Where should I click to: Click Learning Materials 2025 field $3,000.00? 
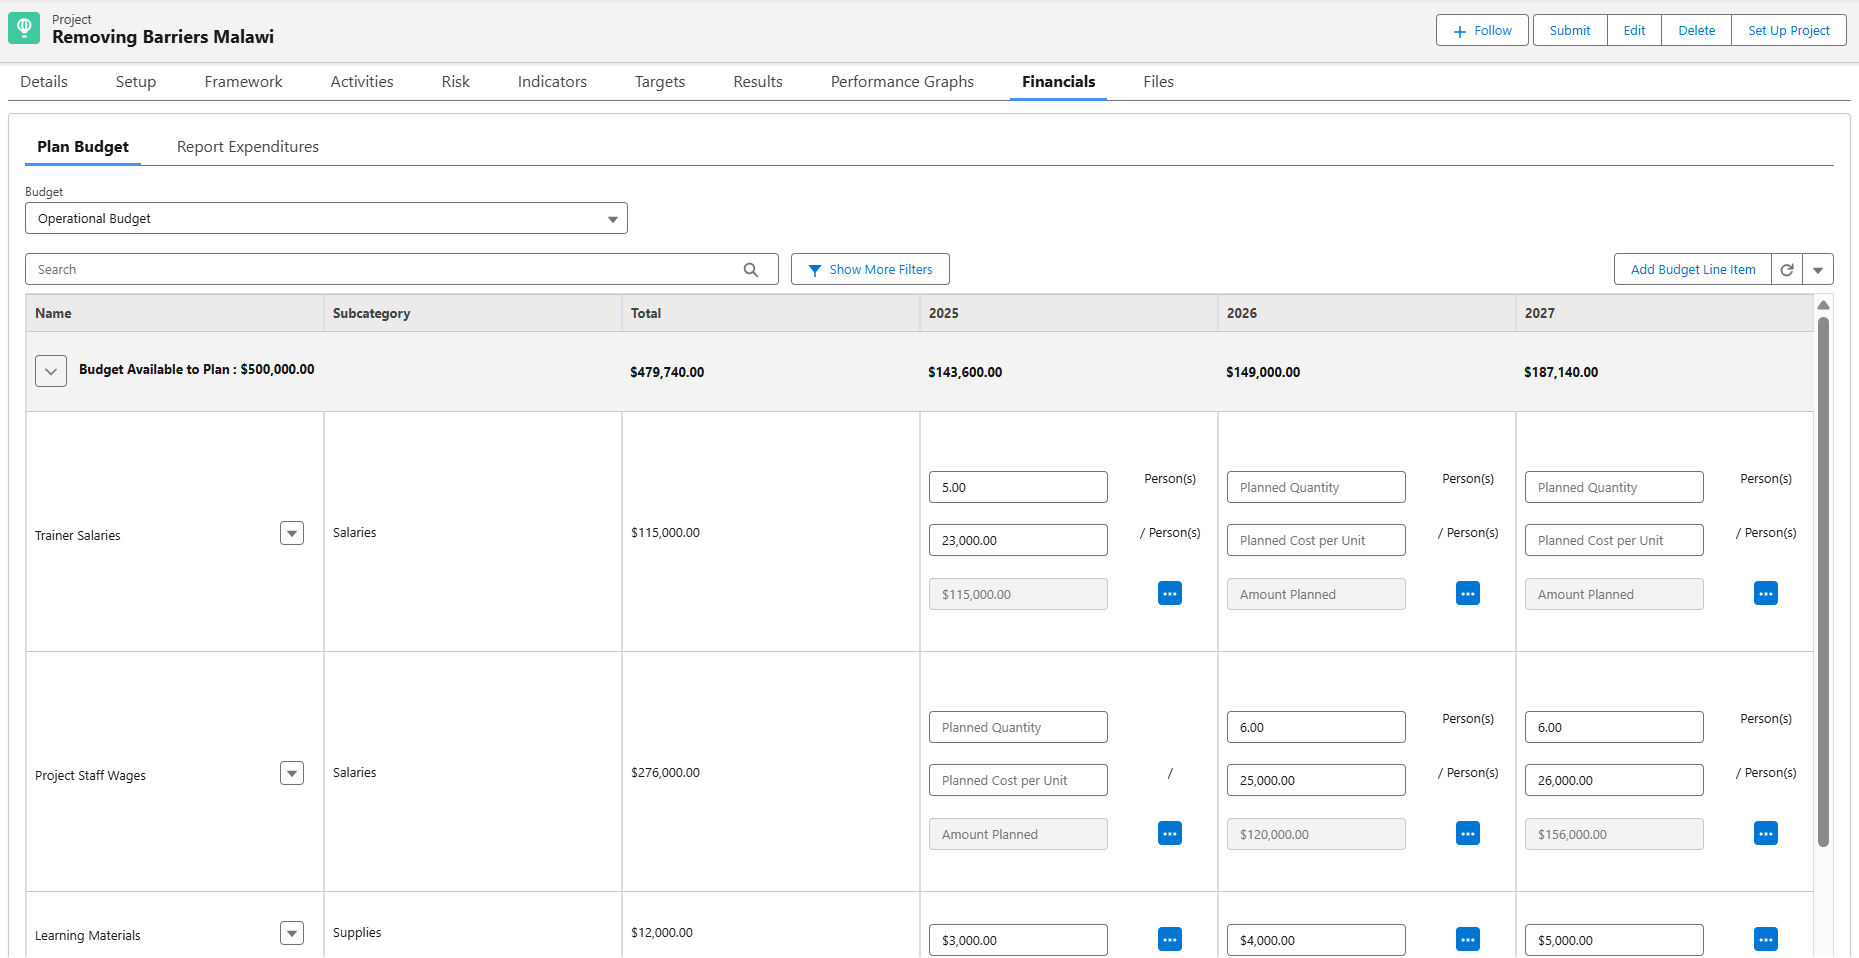pyautogui.click(x=1018, y=941)
